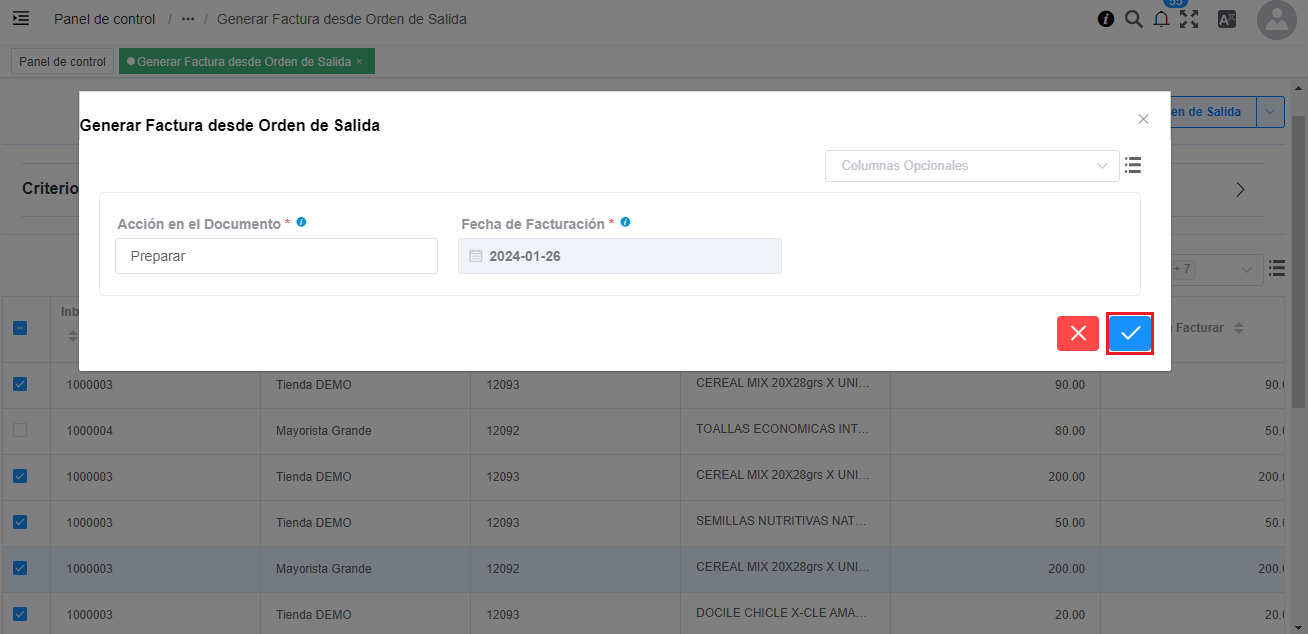Close the Generar Factura dialog

coord(1143,119)
